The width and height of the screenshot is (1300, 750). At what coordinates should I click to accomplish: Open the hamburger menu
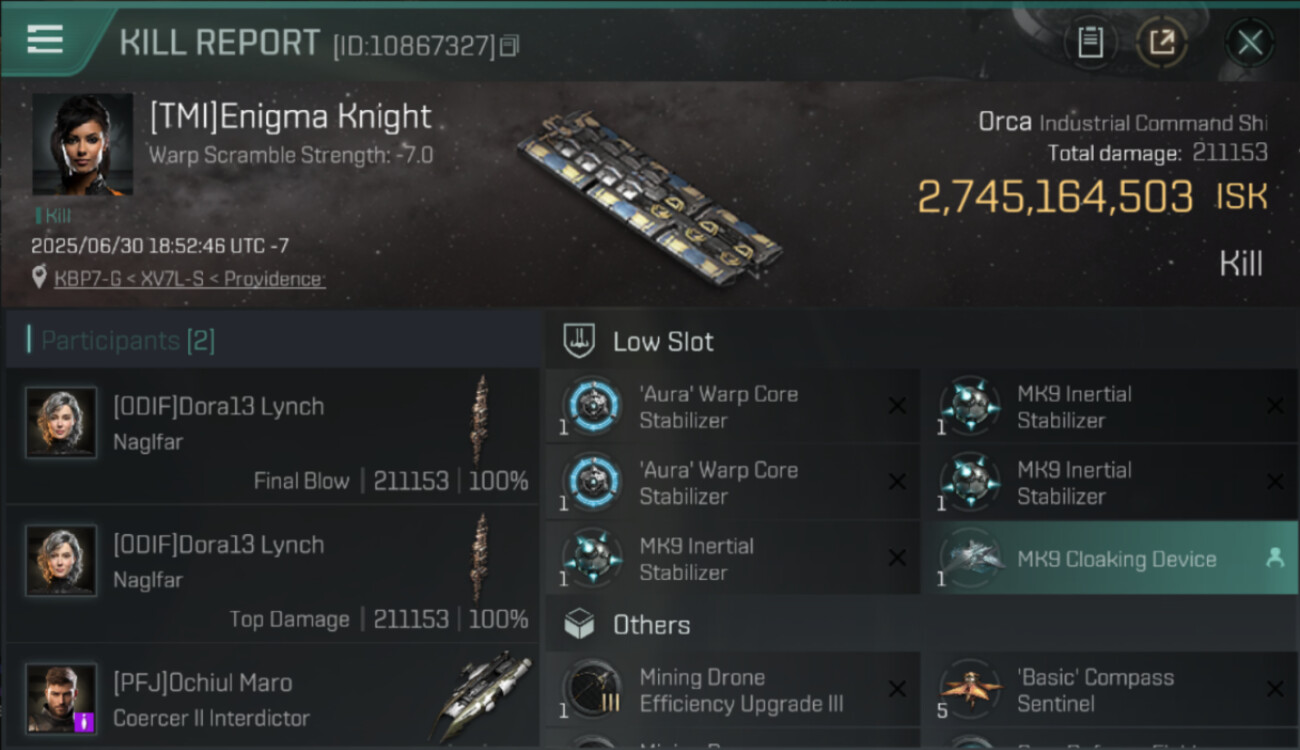coord(45,40)
